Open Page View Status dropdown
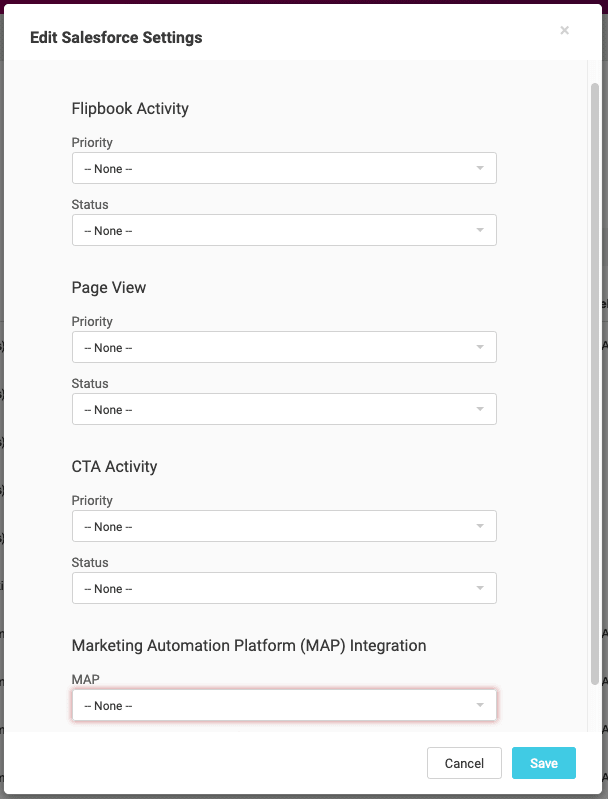 click(284, 409)
